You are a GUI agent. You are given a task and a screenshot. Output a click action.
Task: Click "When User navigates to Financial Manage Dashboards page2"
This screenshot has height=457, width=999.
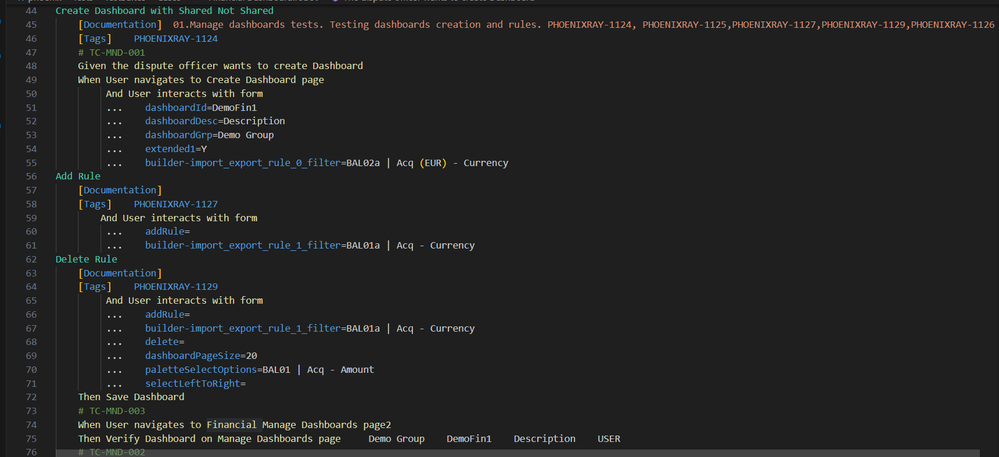tap(234, 424)
